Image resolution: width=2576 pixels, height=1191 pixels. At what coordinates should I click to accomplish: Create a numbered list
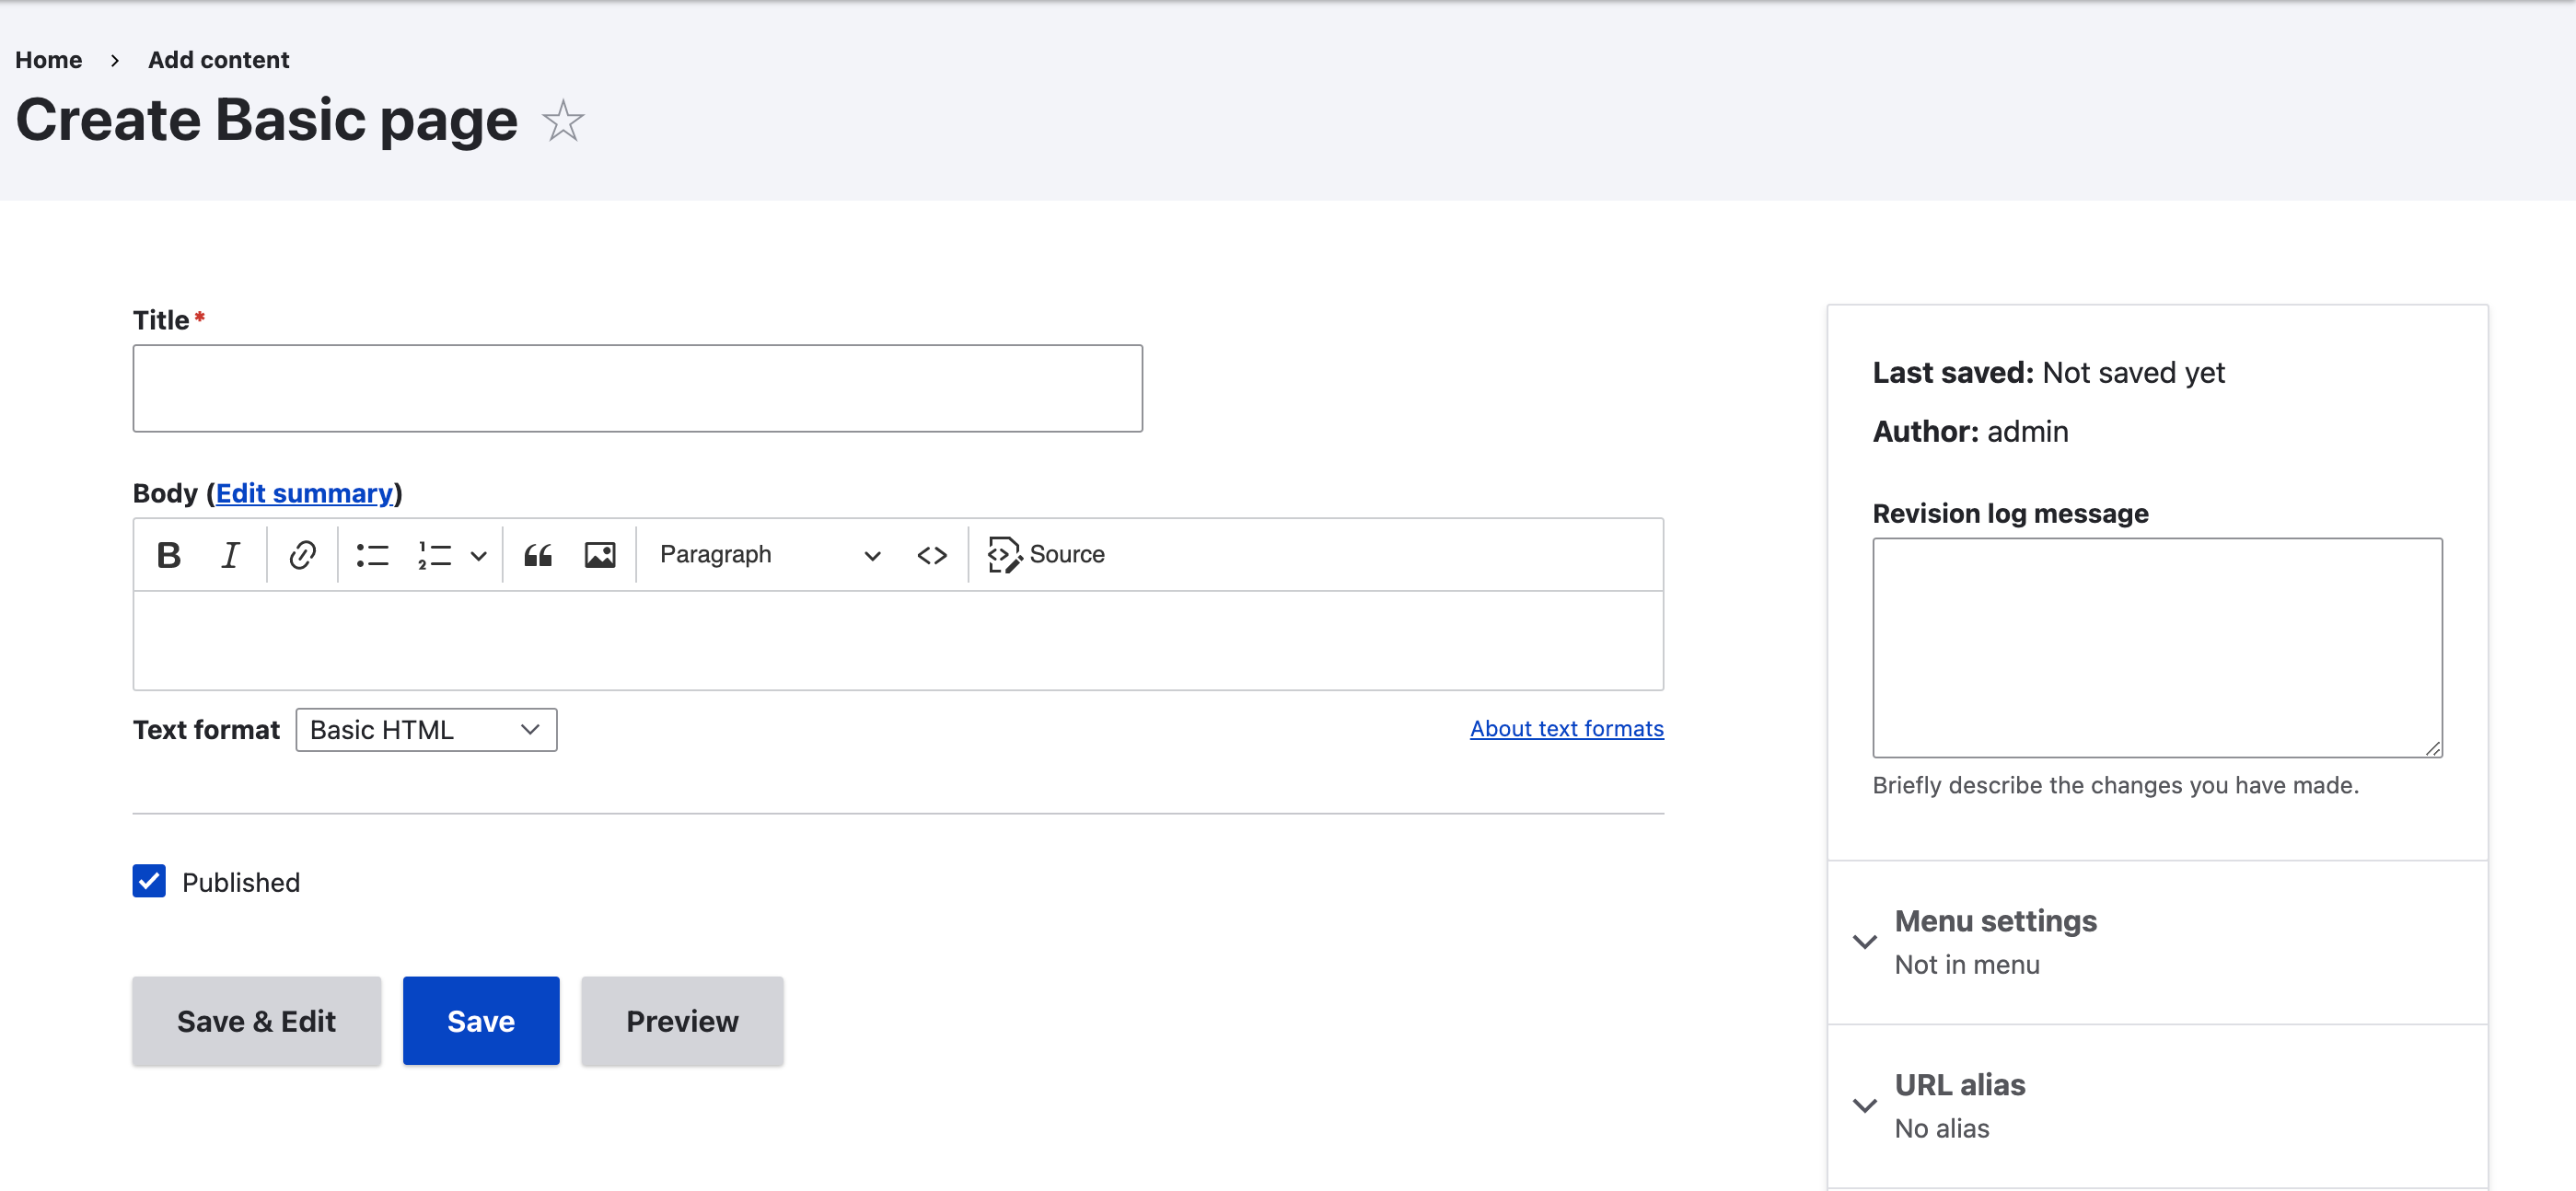(435, 555)
